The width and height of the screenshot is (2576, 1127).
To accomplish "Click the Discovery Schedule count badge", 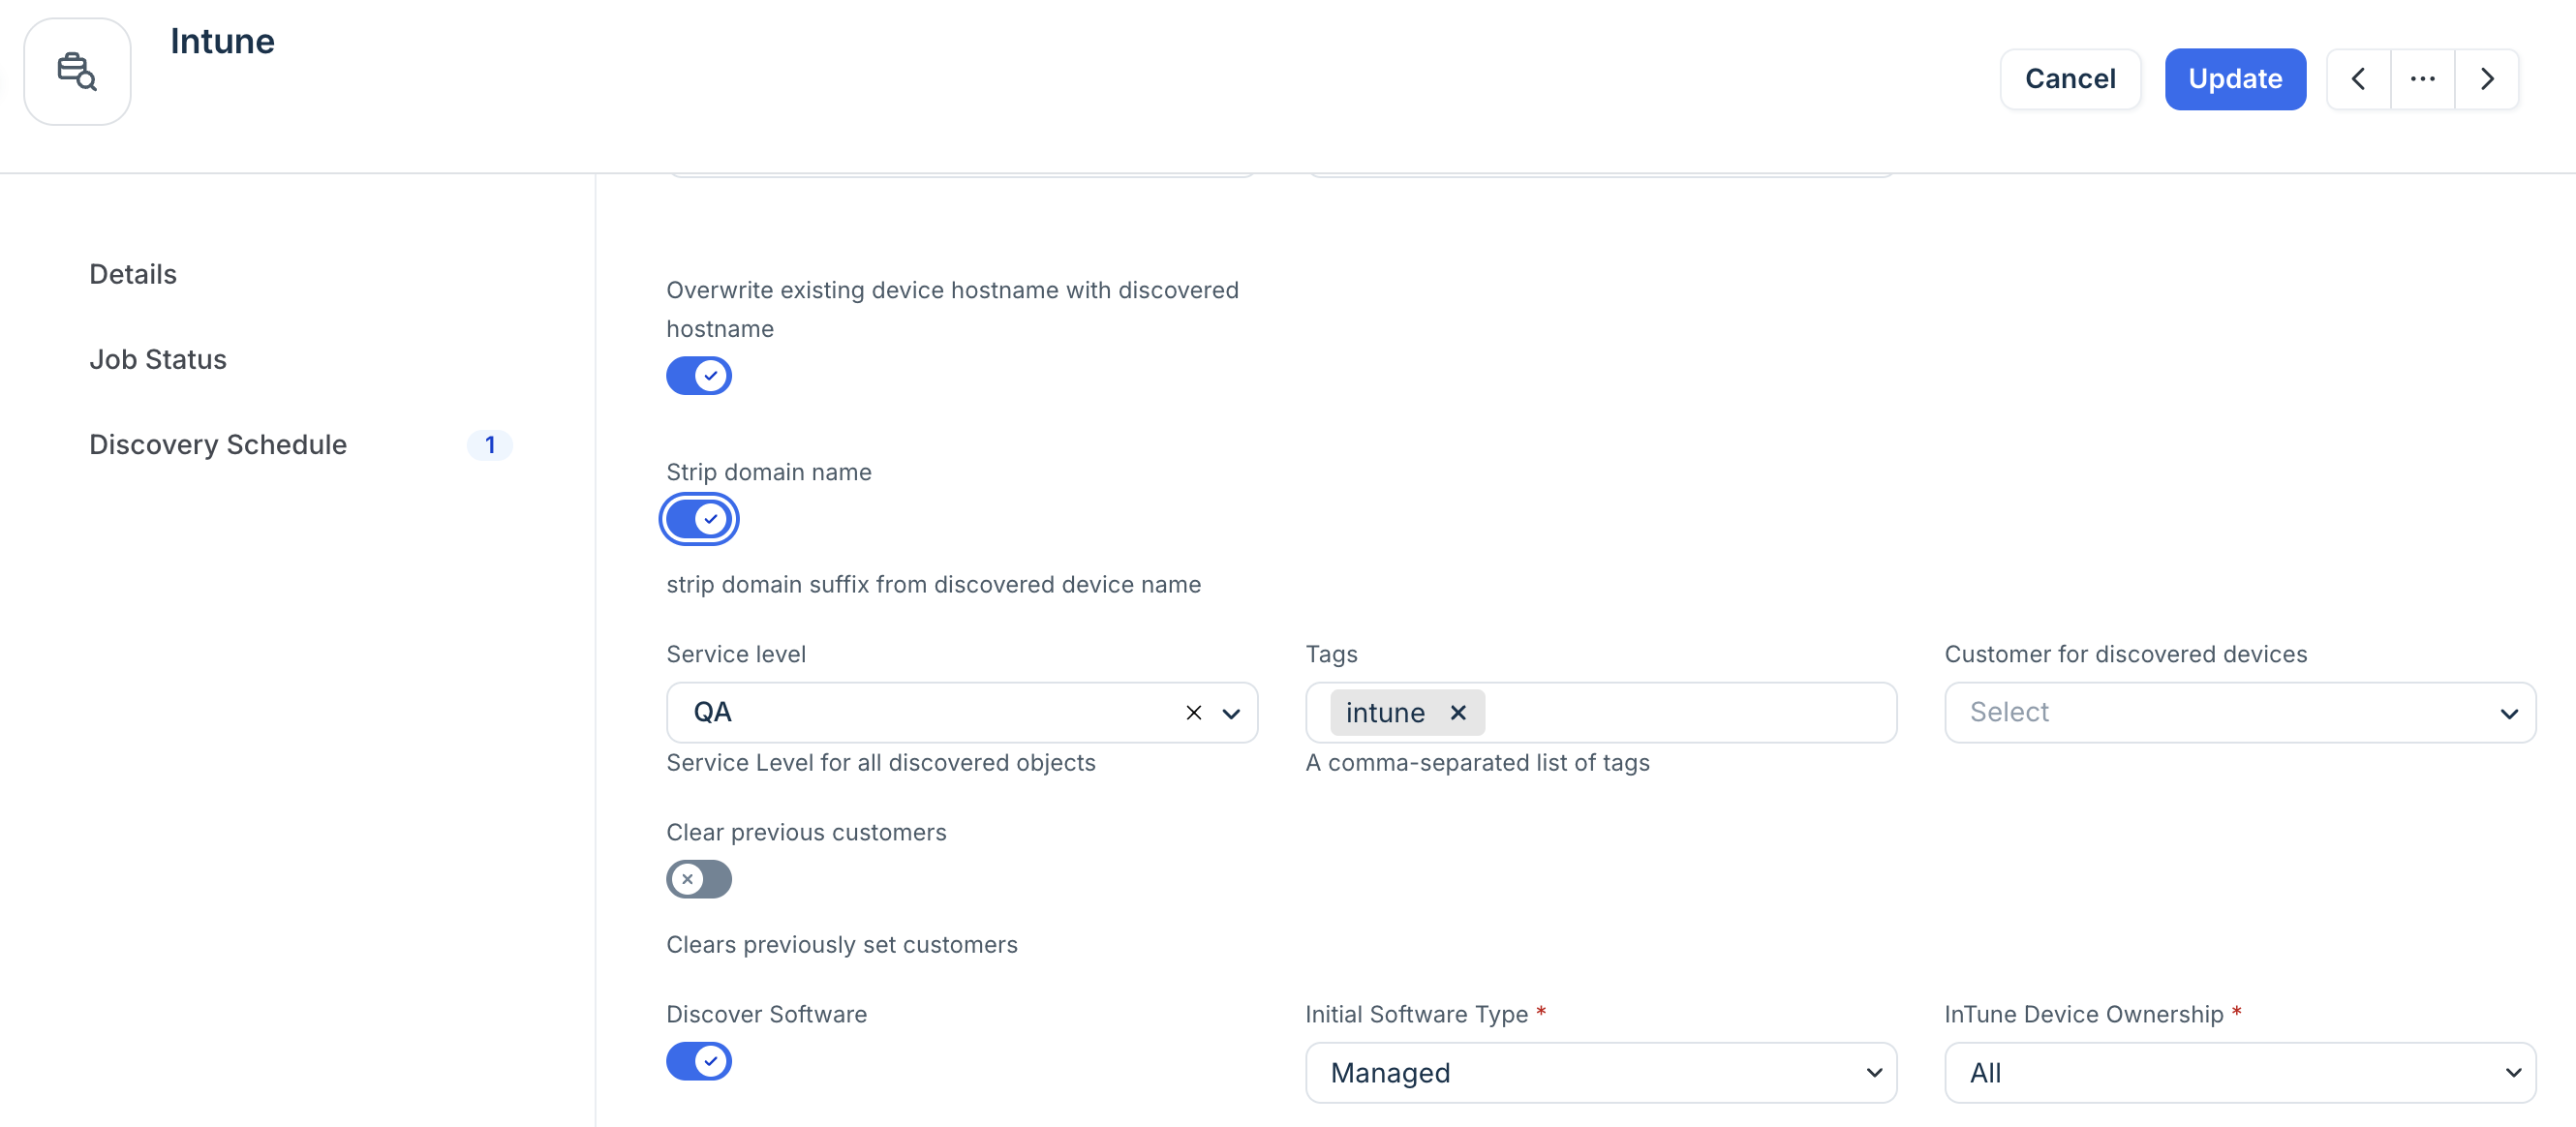I will click(x=490, y=445).
